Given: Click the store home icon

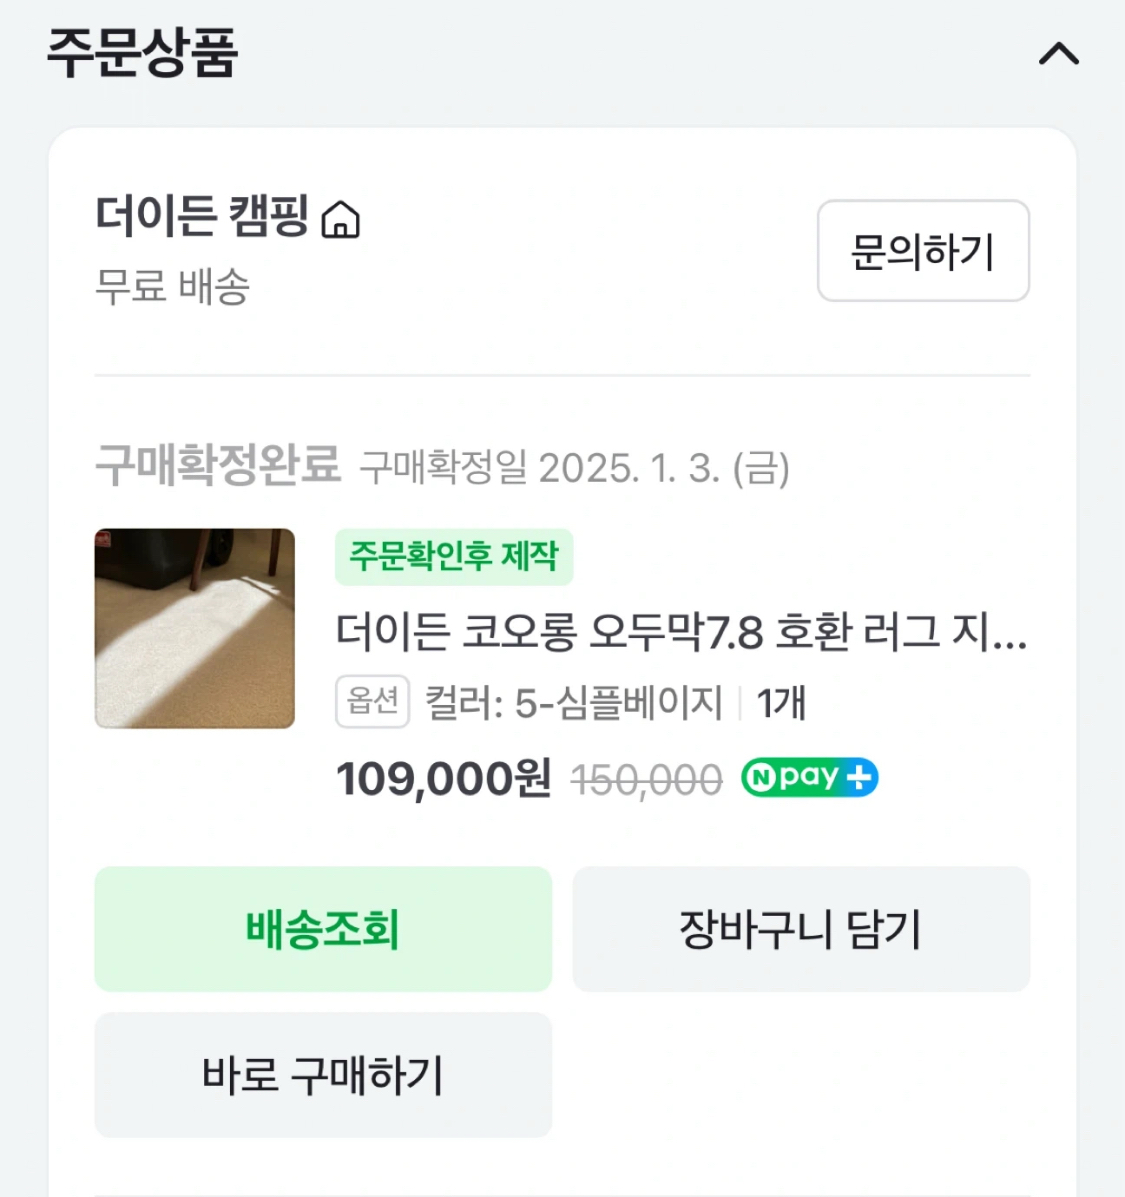Looking at the screenshot, I should point(341,219).
